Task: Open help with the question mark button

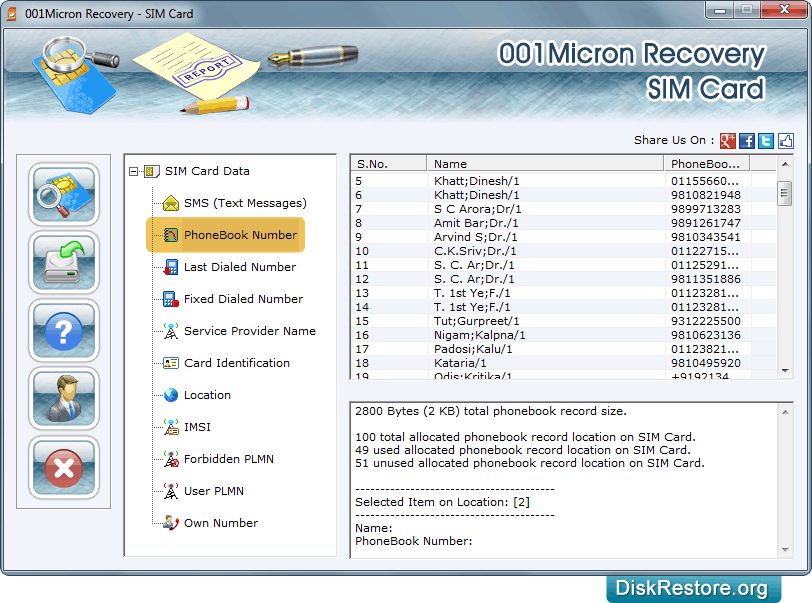Action: 64,331
